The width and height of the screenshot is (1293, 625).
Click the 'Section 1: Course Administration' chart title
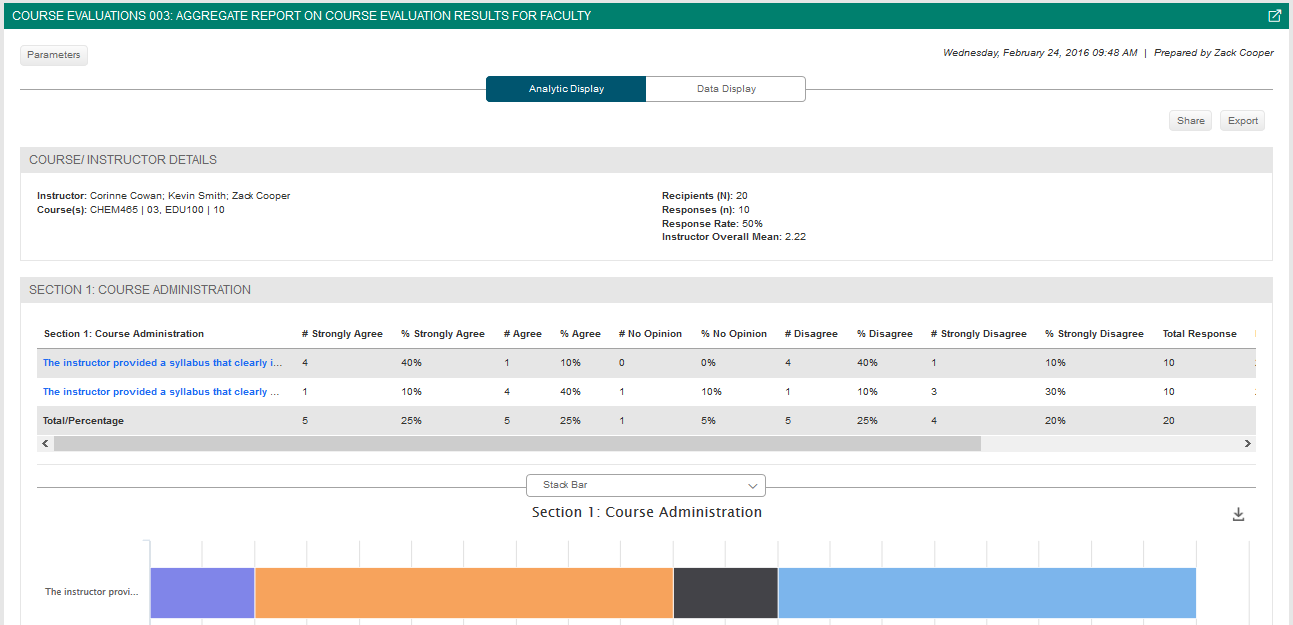[647, 512]
